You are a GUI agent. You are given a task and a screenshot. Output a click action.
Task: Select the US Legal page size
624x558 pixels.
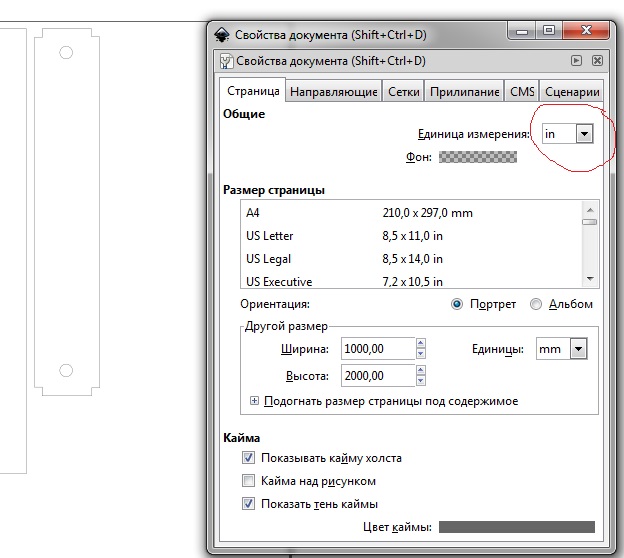coord(411,259)
